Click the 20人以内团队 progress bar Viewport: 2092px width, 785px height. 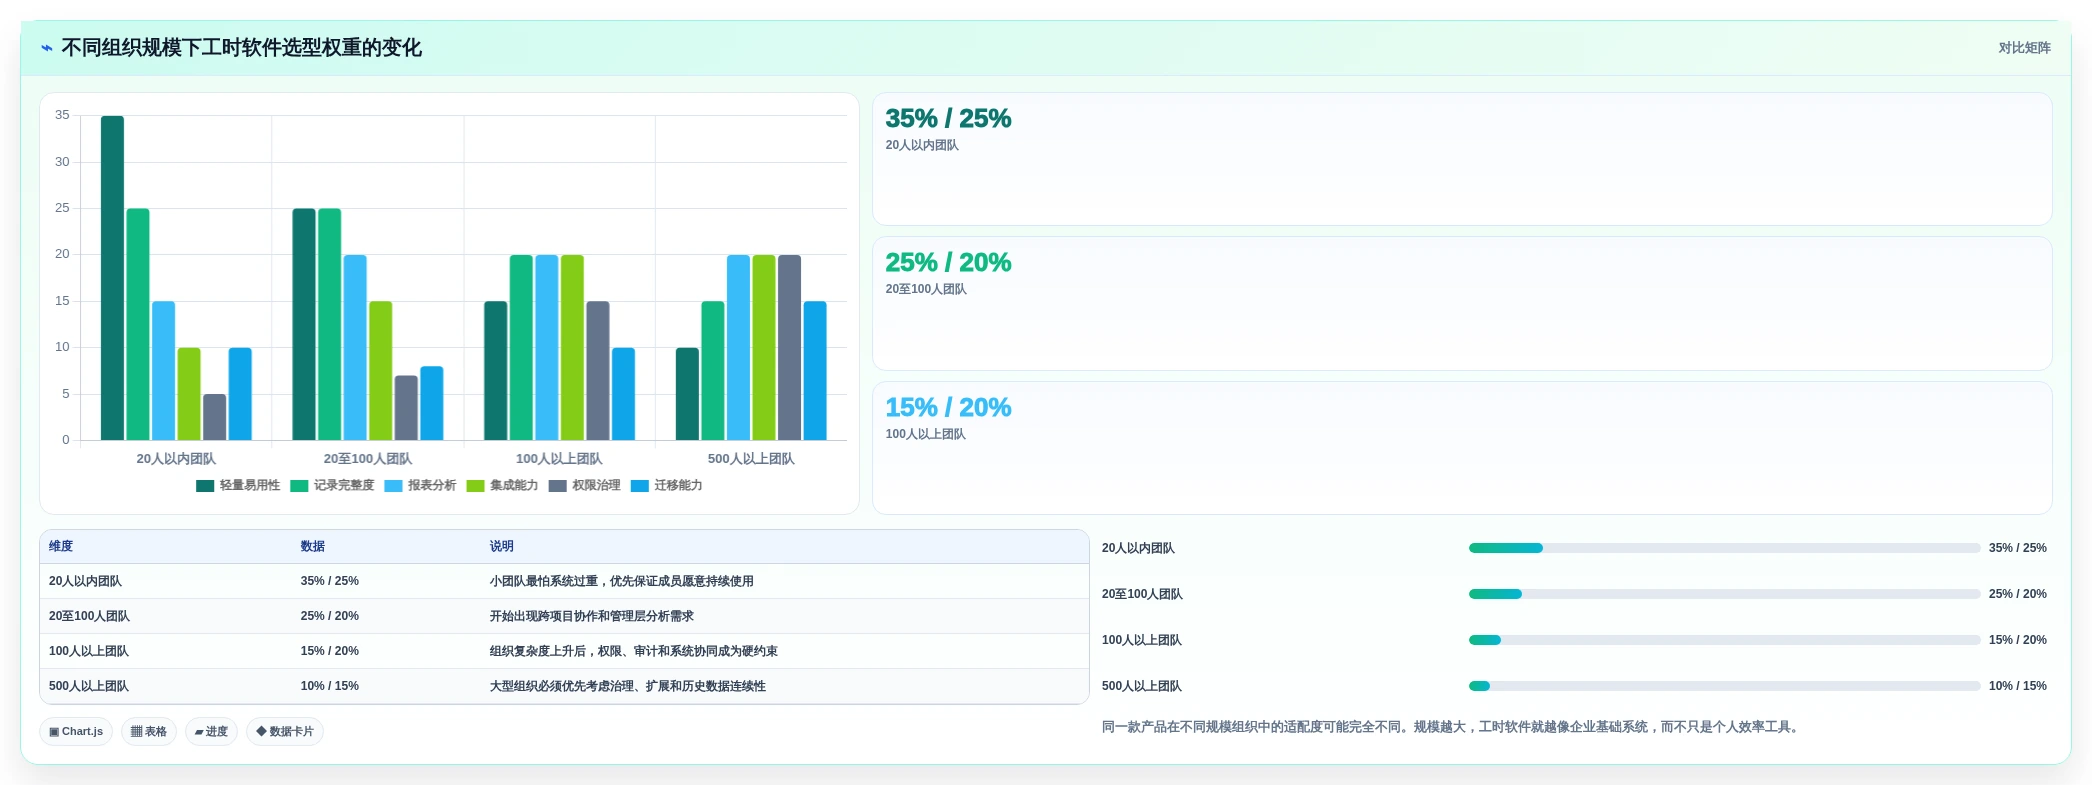coord(1724,548)
